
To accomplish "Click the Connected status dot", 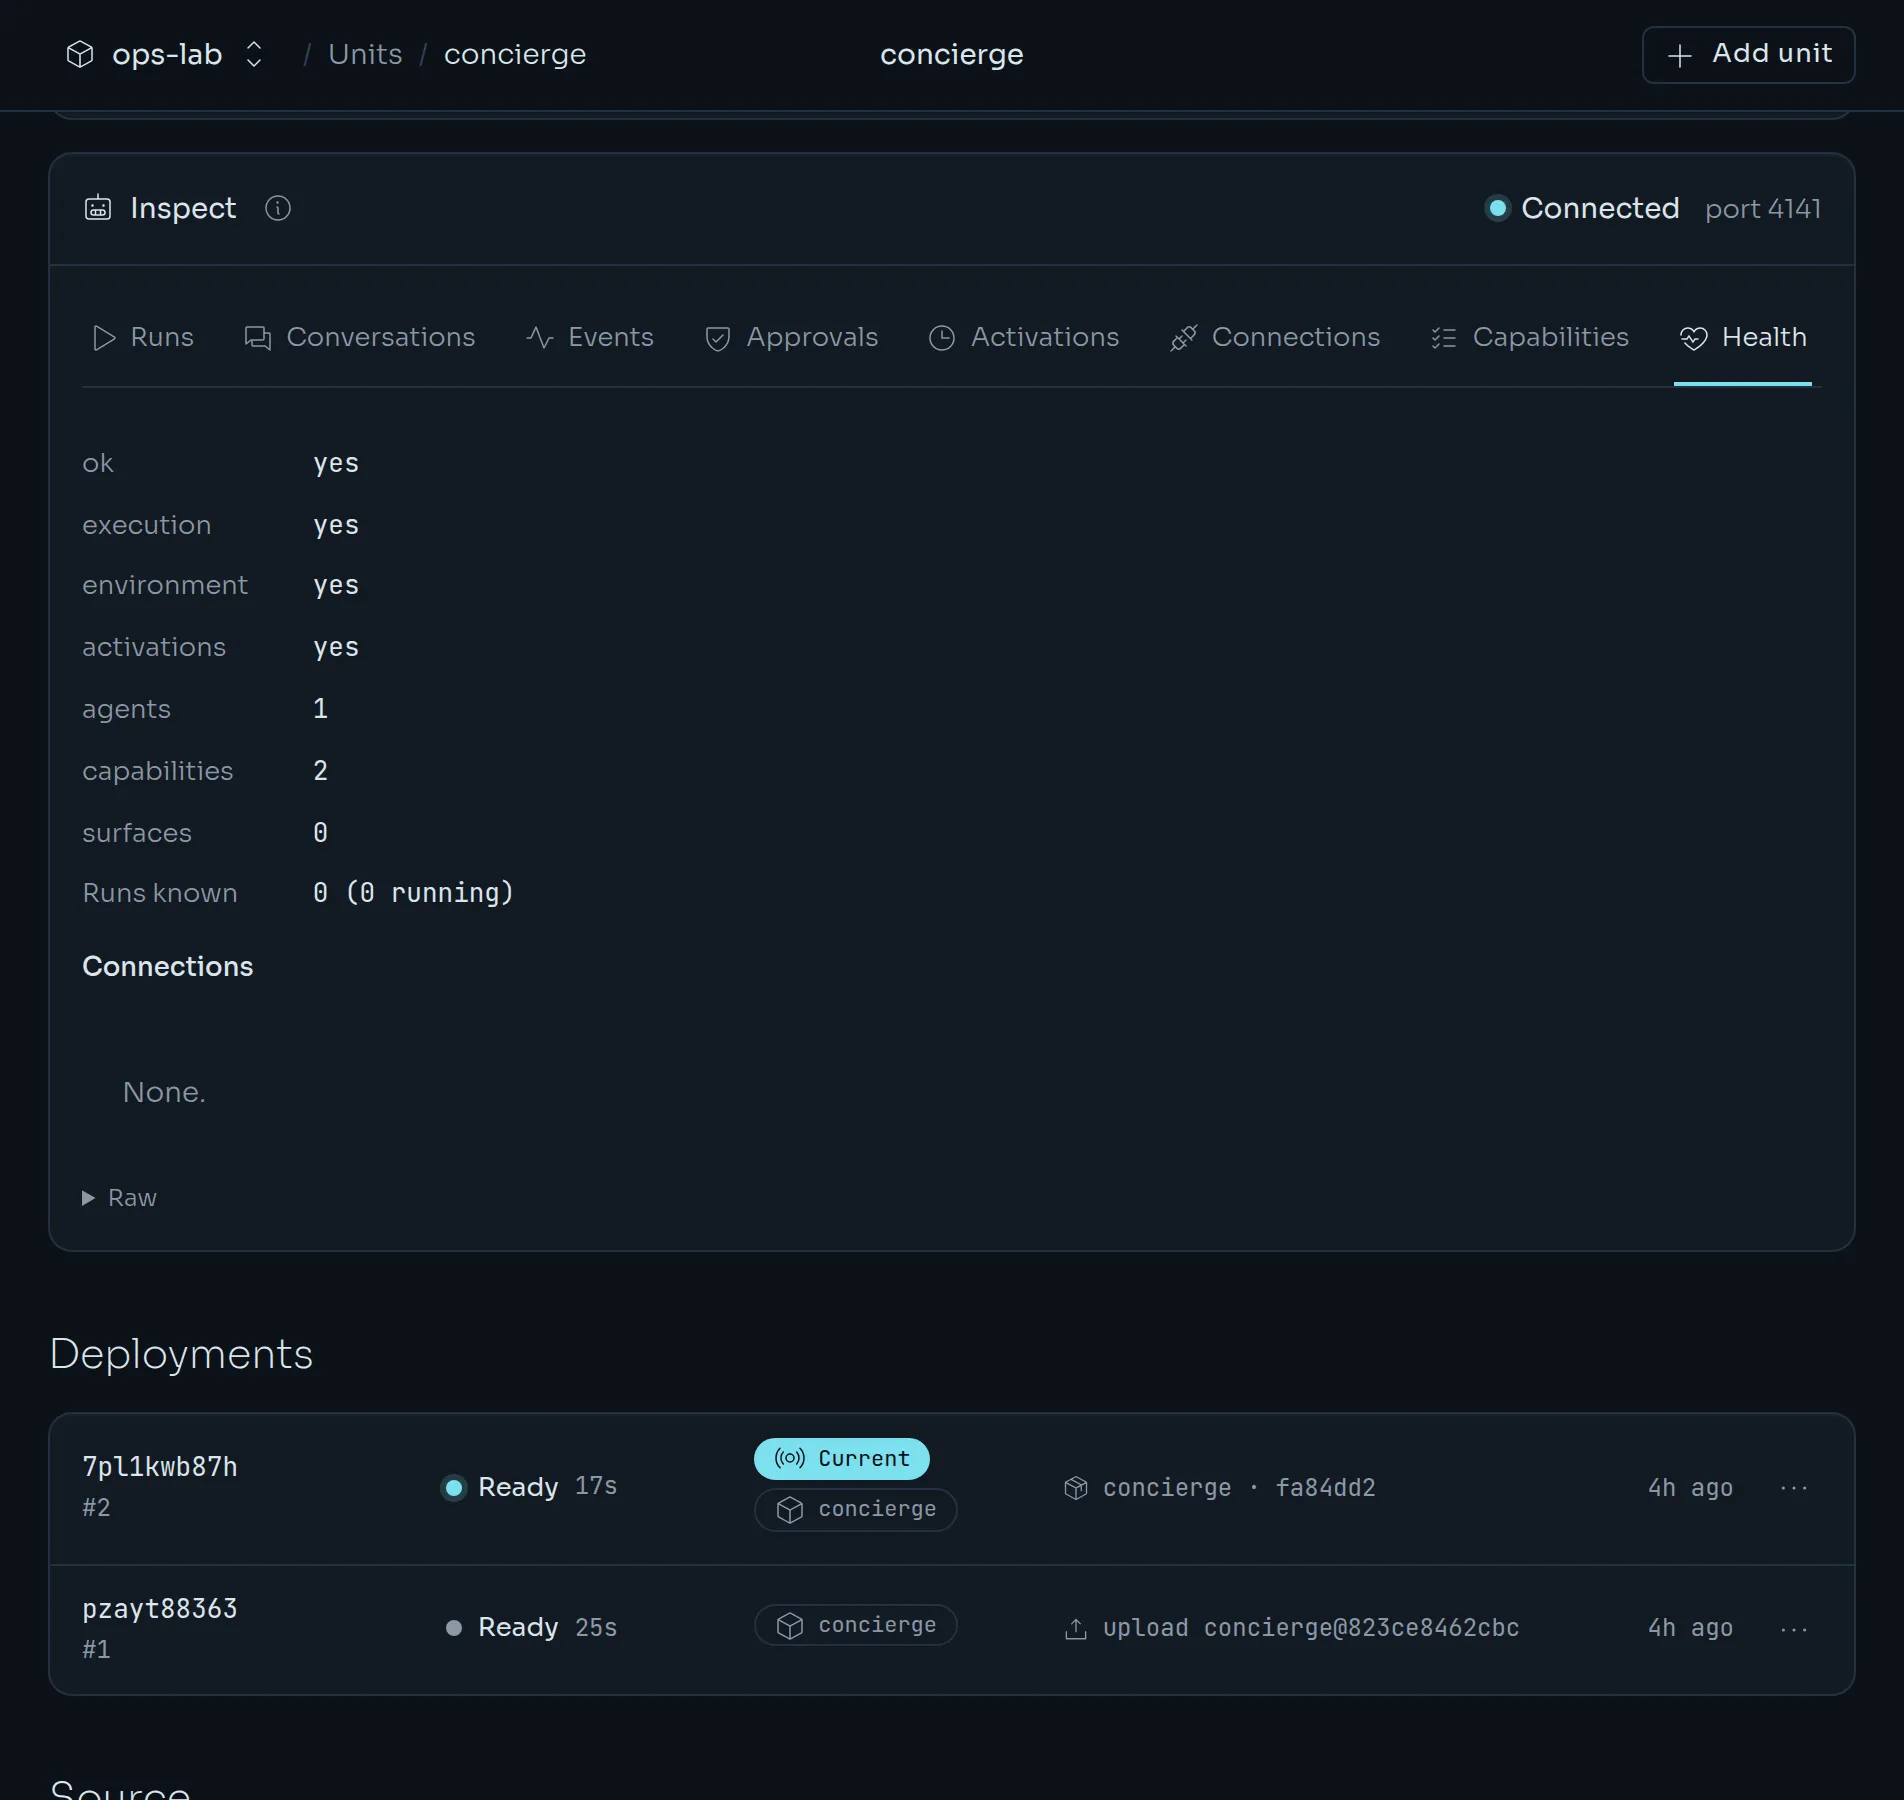I will tap(1497, 208).
